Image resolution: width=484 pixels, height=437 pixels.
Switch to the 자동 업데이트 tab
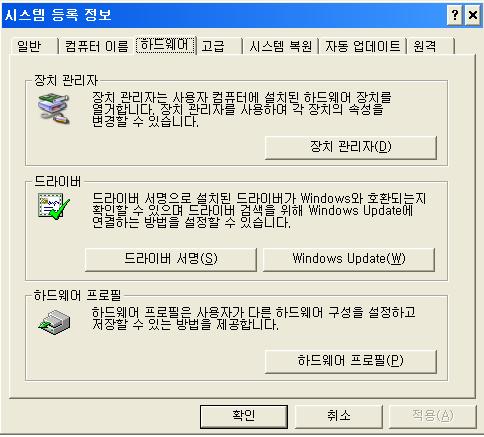click(363, 46)
